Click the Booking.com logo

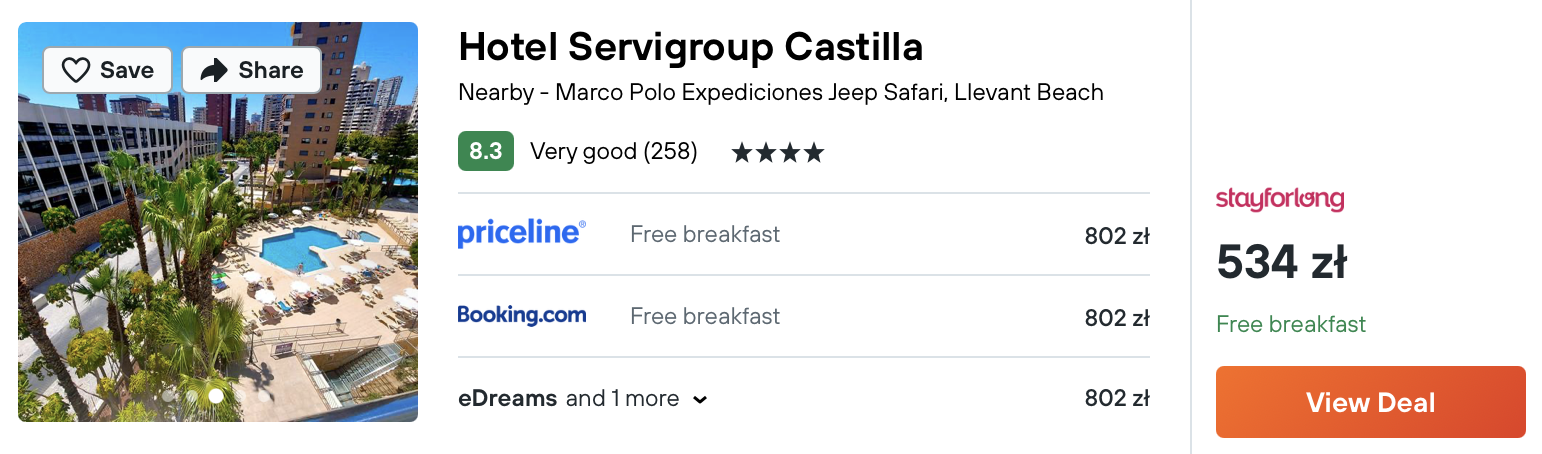click(522, 315)
